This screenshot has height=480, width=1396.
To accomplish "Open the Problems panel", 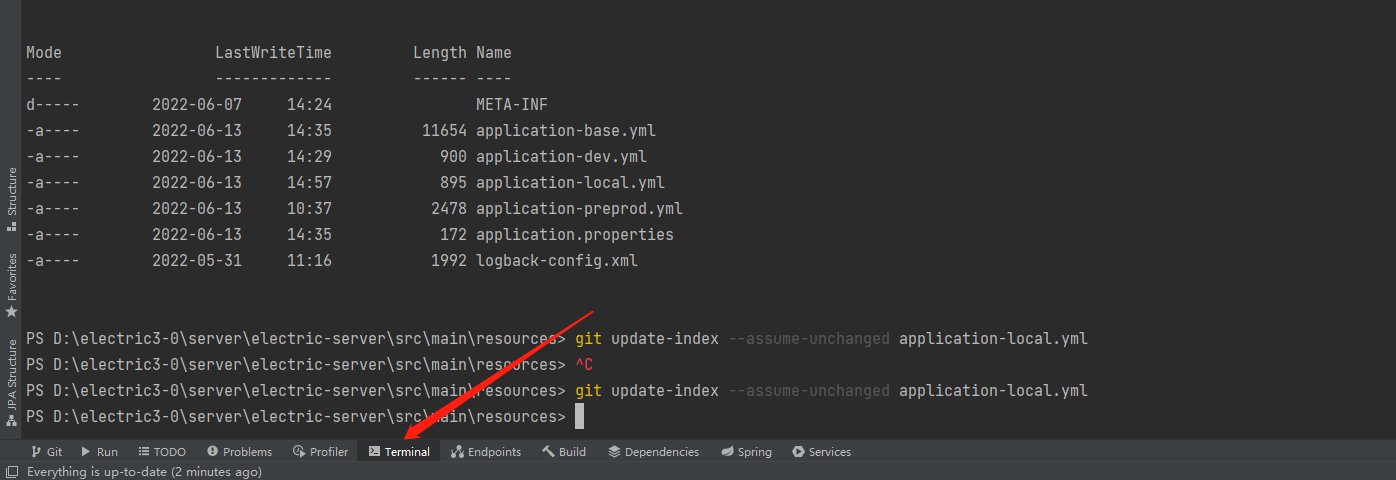I will (239, 452).
